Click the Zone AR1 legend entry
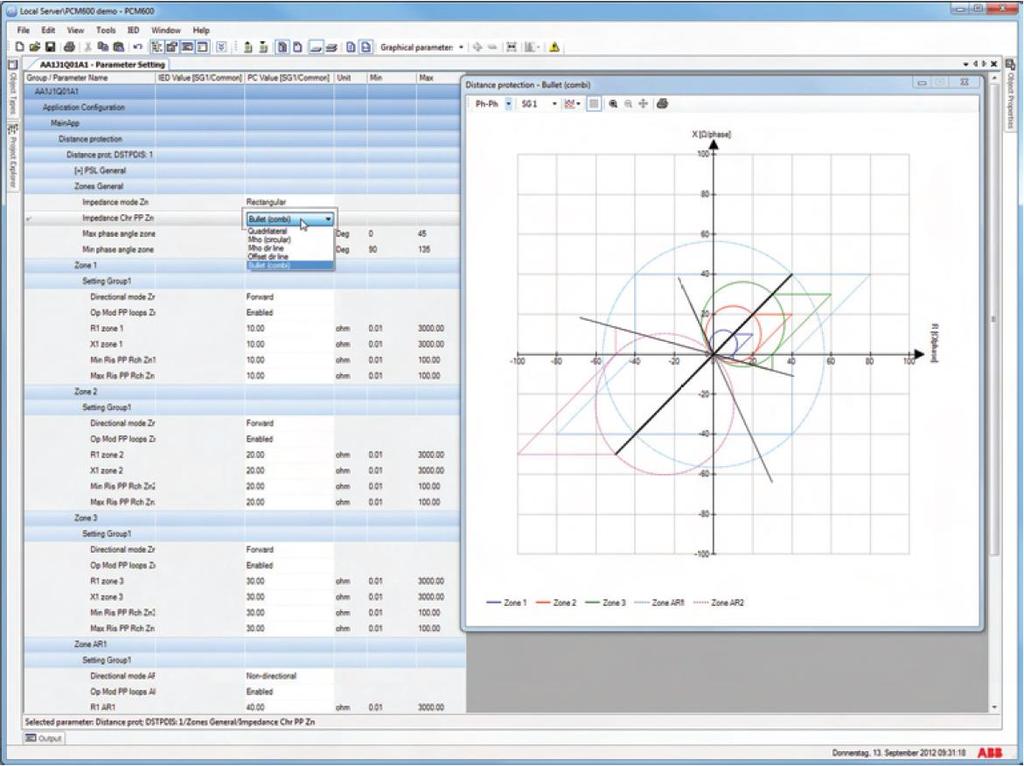This screenshot has width=1024, height=766. 659,603
